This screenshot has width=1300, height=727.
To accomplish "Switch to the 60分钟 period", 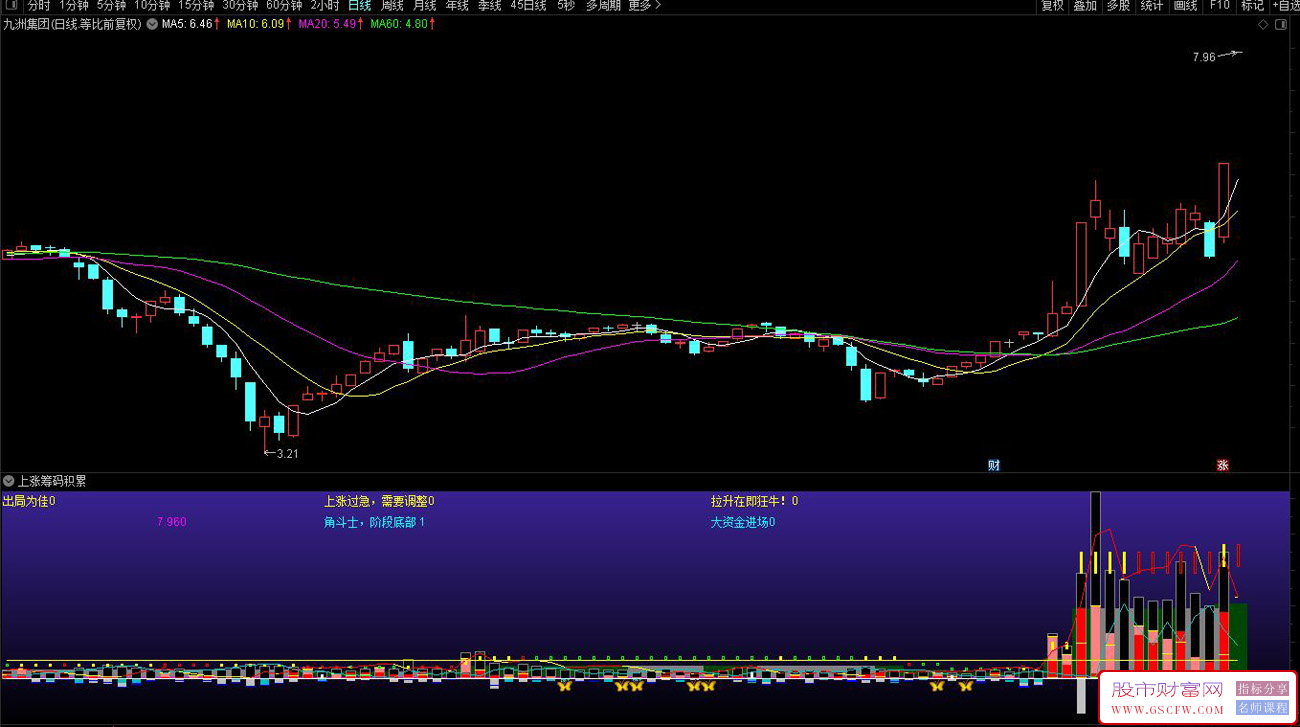I will tap(284, 6).
